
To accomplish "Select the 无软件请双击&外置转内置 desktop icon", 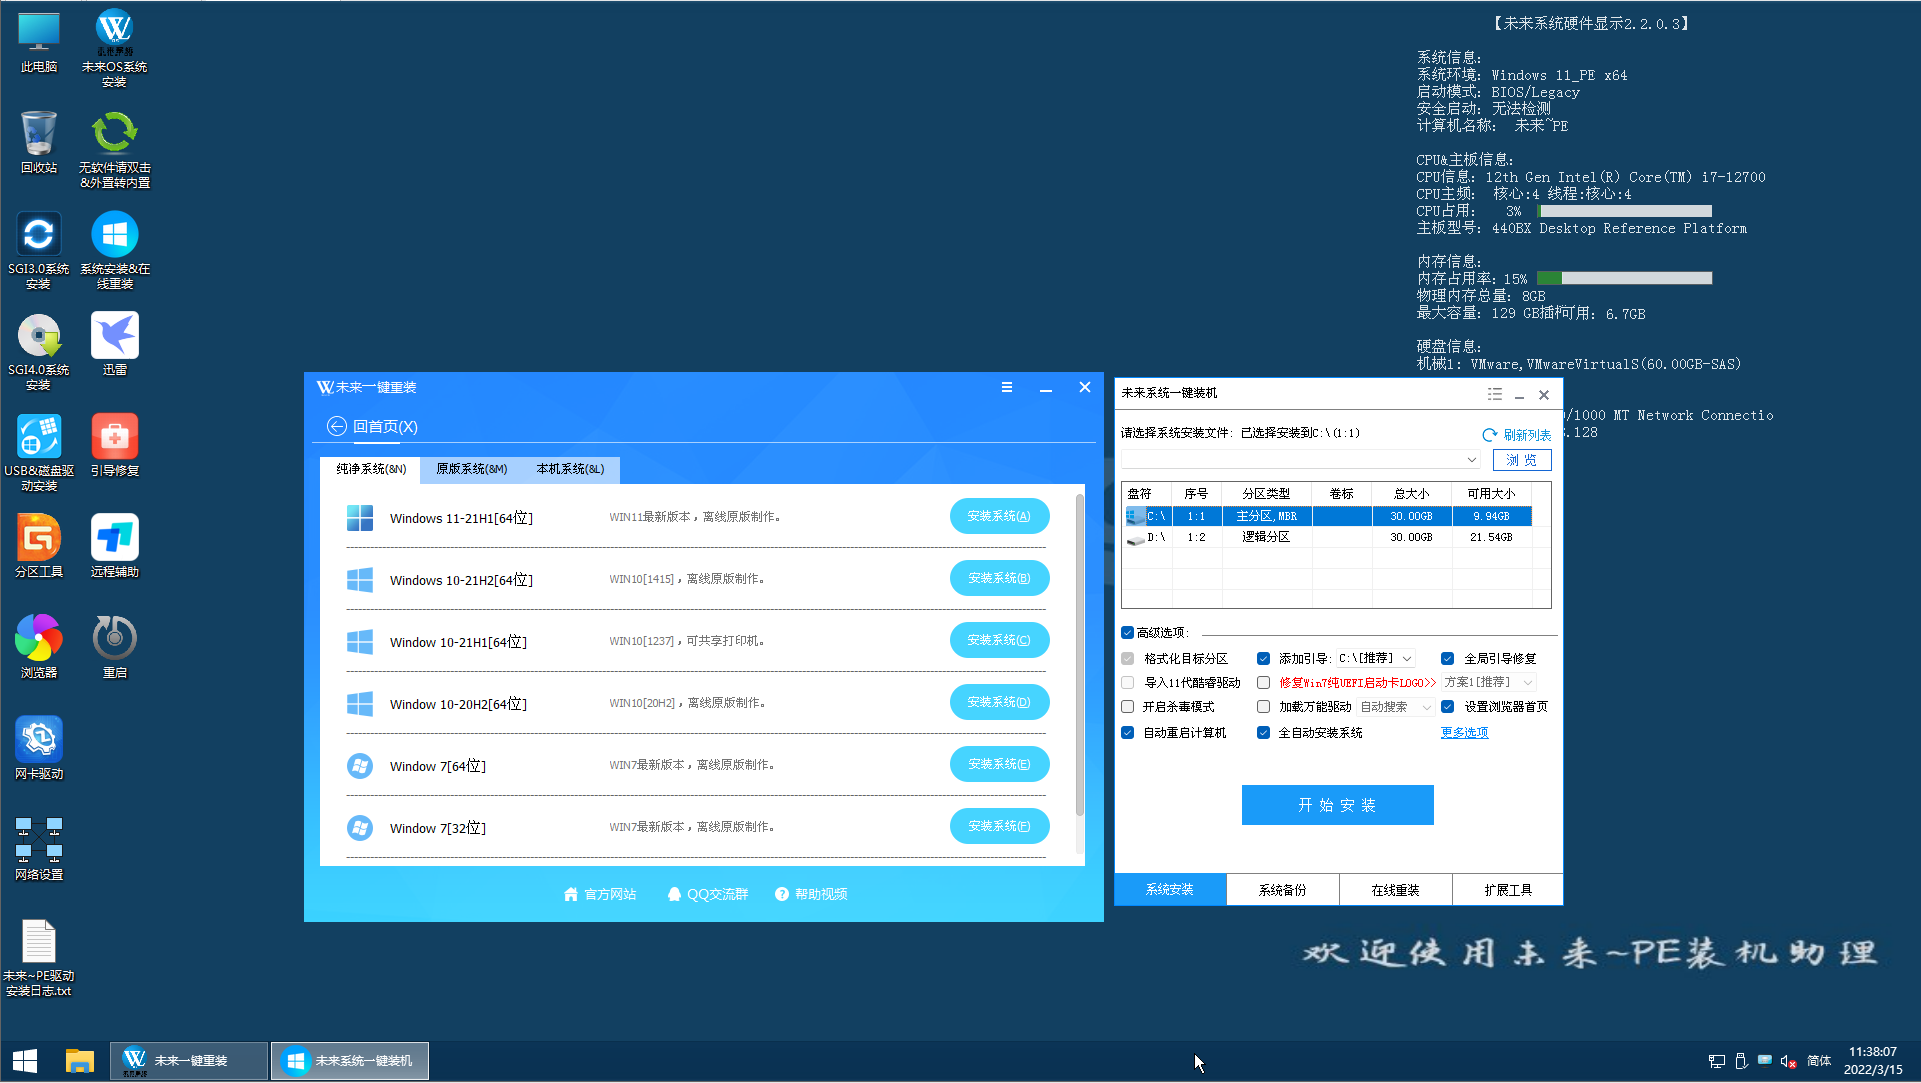I will 115,149.
